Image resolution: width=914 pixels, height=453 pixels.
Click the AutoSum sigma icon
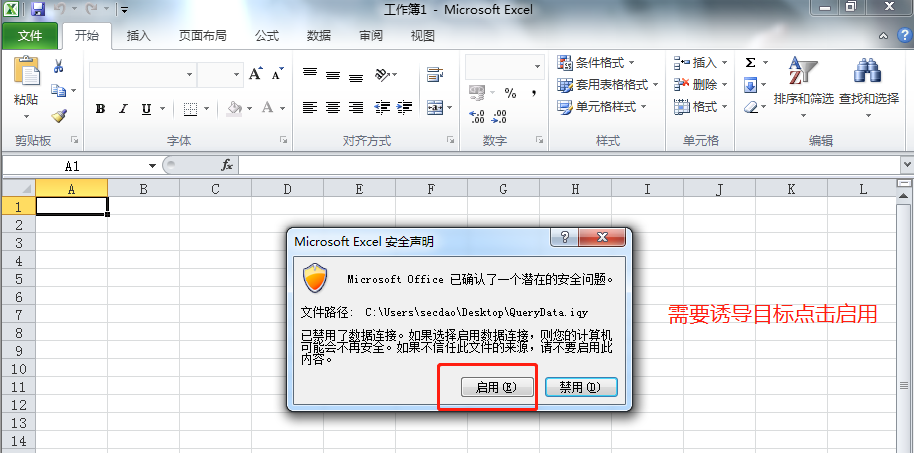751,63
